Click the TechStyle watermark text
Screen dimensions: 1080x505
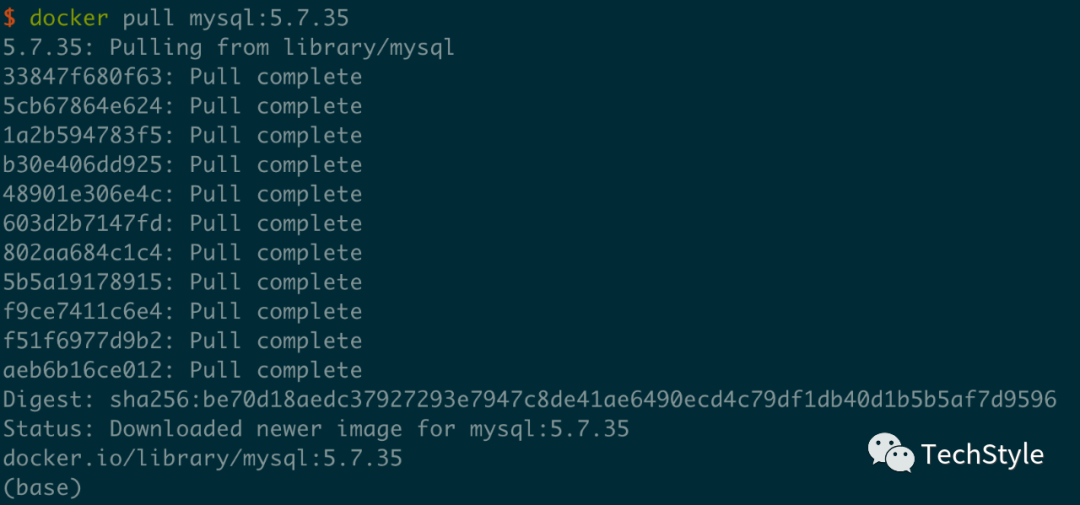click(x=982, y=455)
